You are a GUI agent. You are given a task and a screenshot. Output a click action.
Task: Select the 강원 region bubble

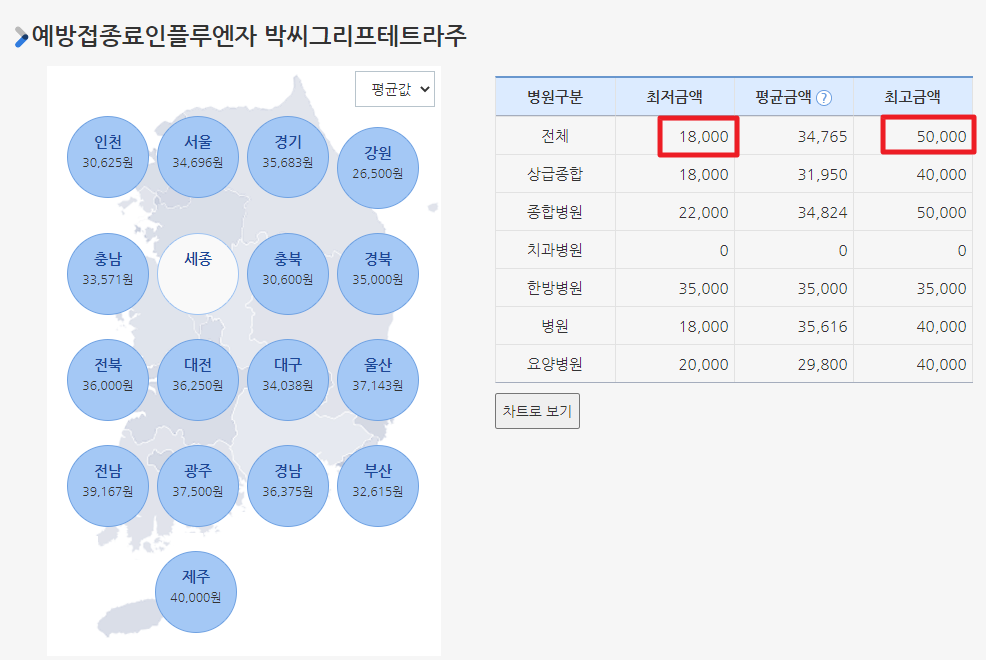378,168
